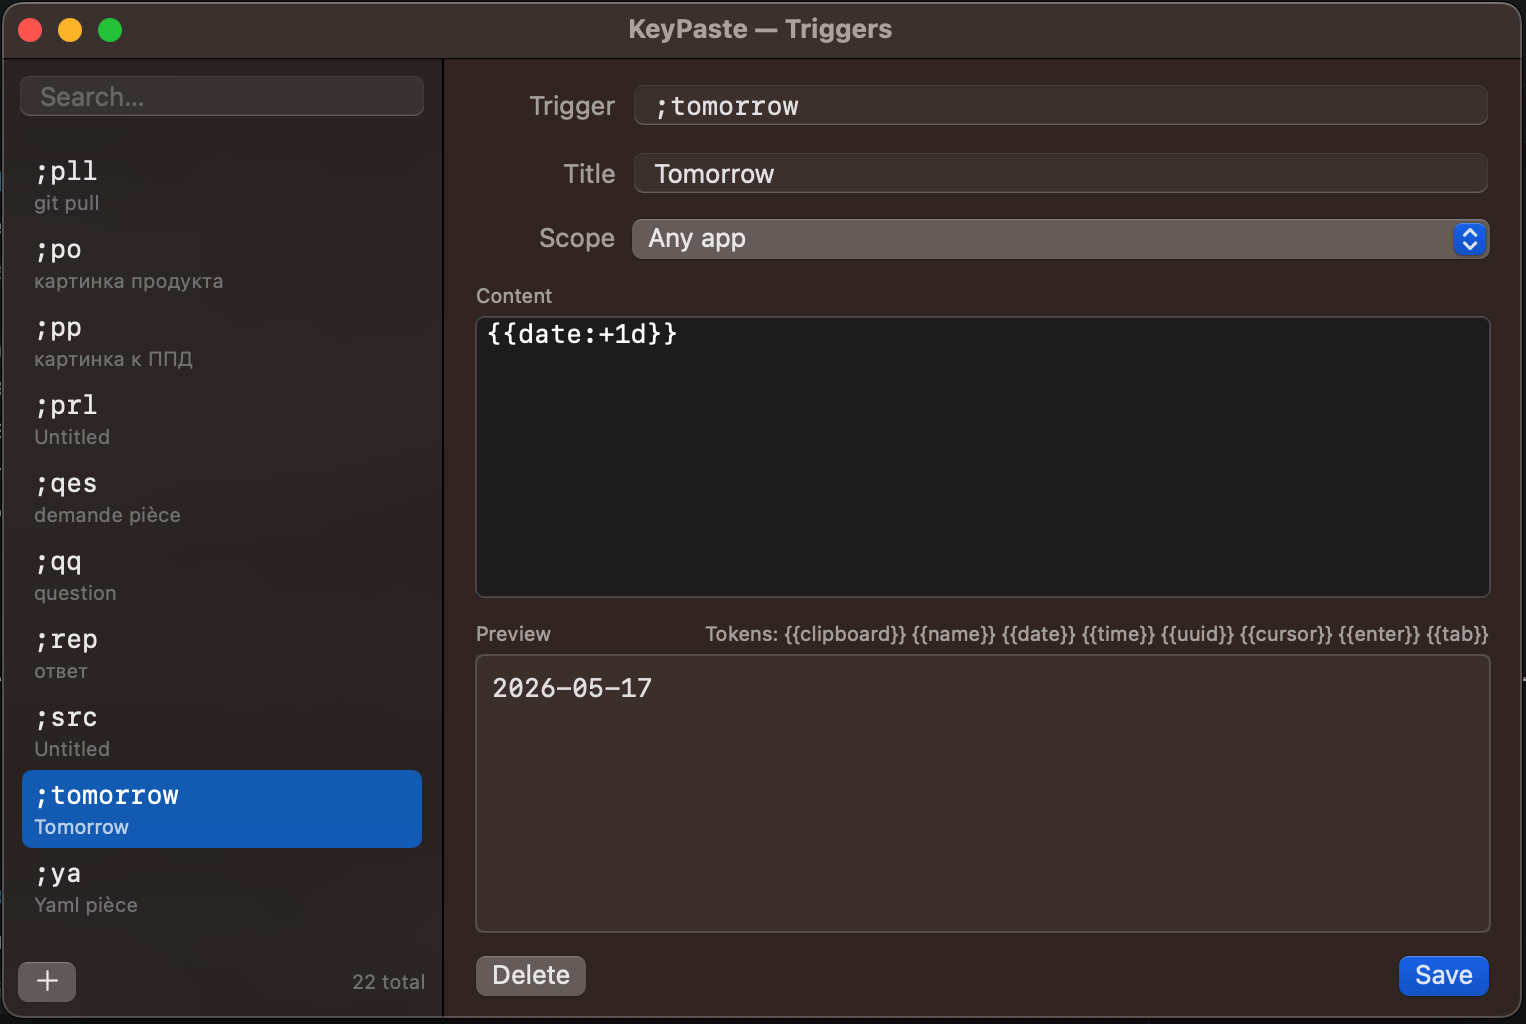Viewport: 1526px width, 1024px height.
Task: Click the preview output 2026-05-17
Action: coord(572,688)
